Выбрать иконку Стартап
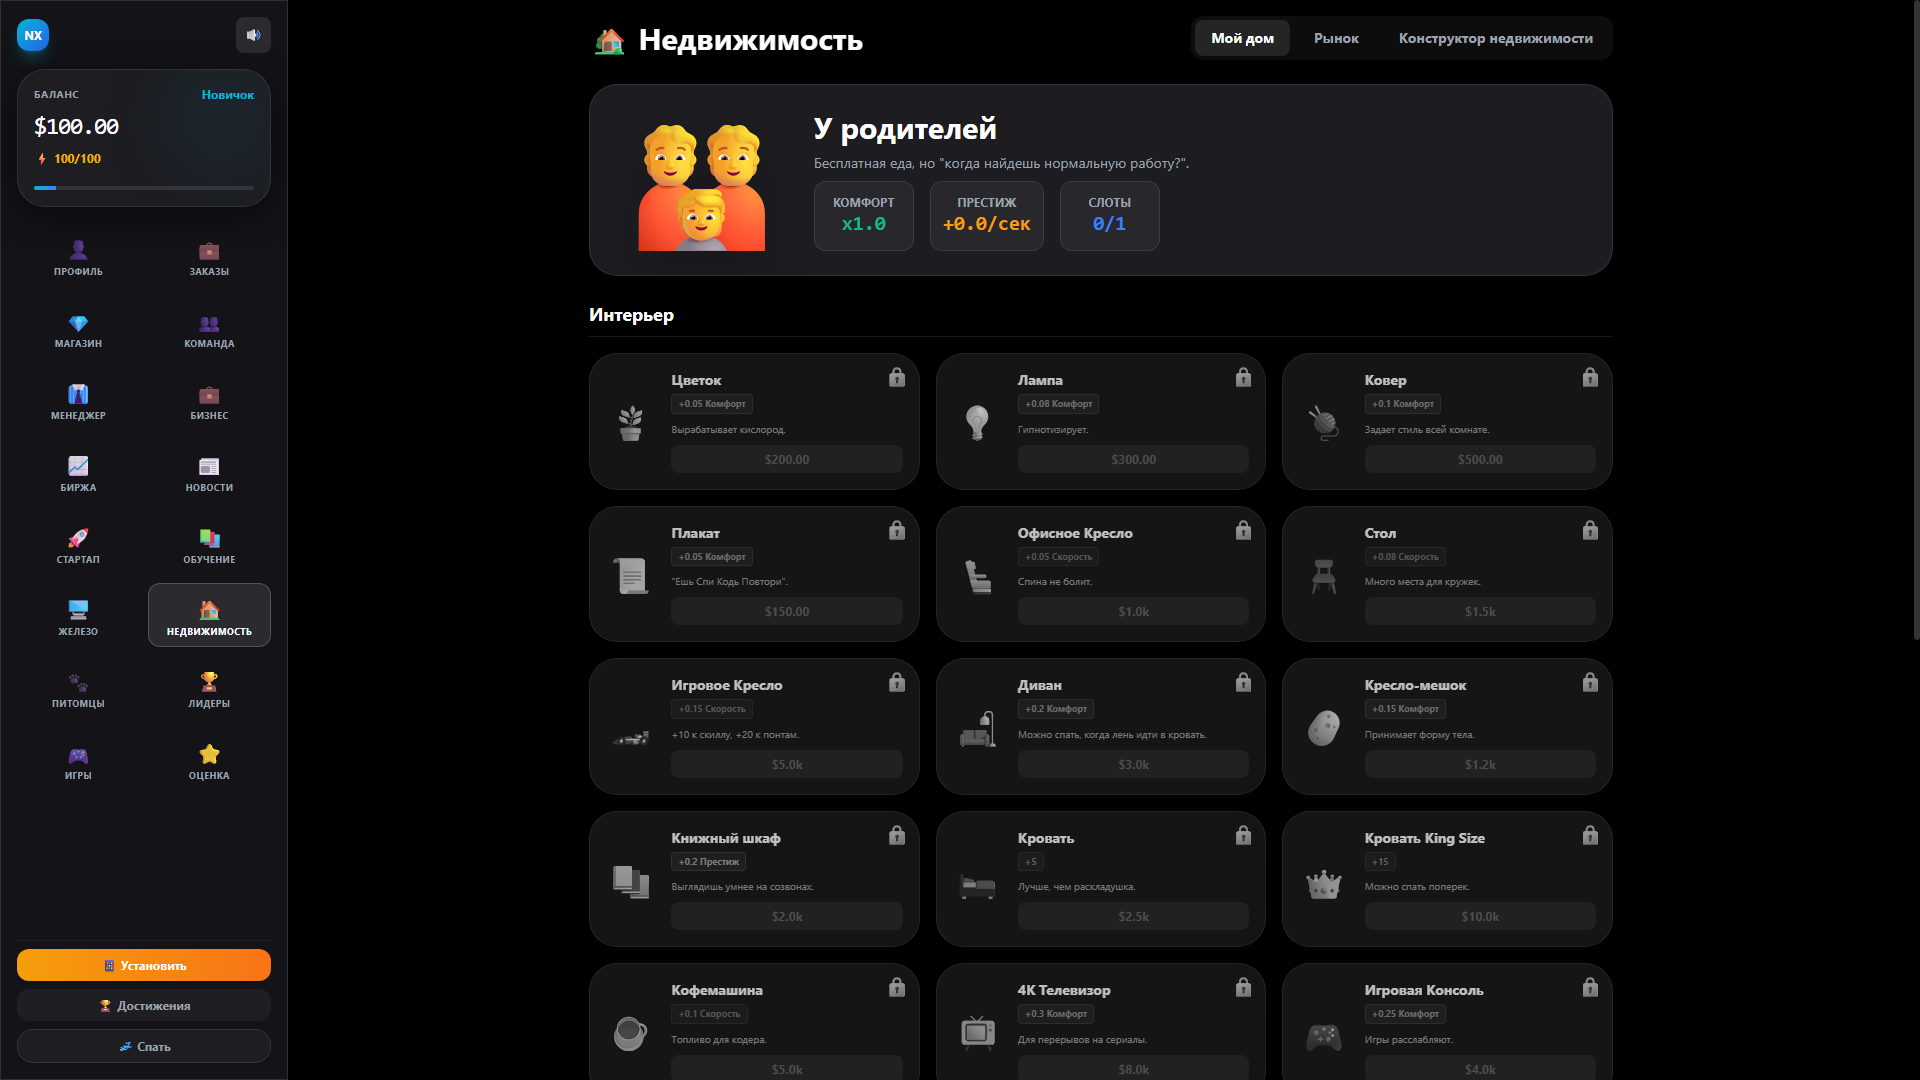The width and height of the screenshot is (1920, 1080). pyautogui.click(x=78, y=545)
